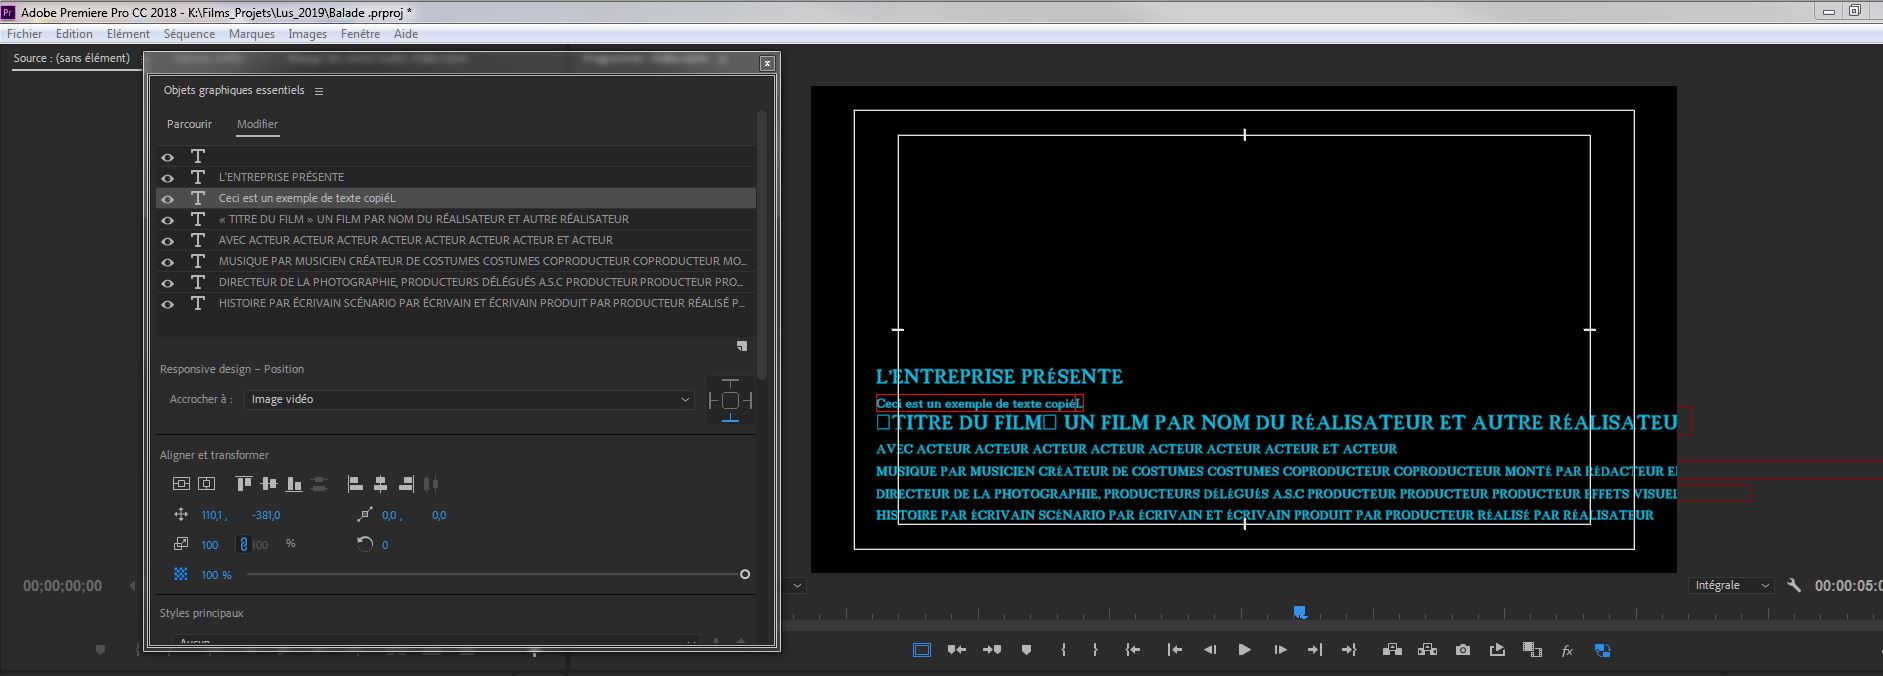
Task: Open the Objets graphiques essentiels panel menu
Action: point(319,91)
